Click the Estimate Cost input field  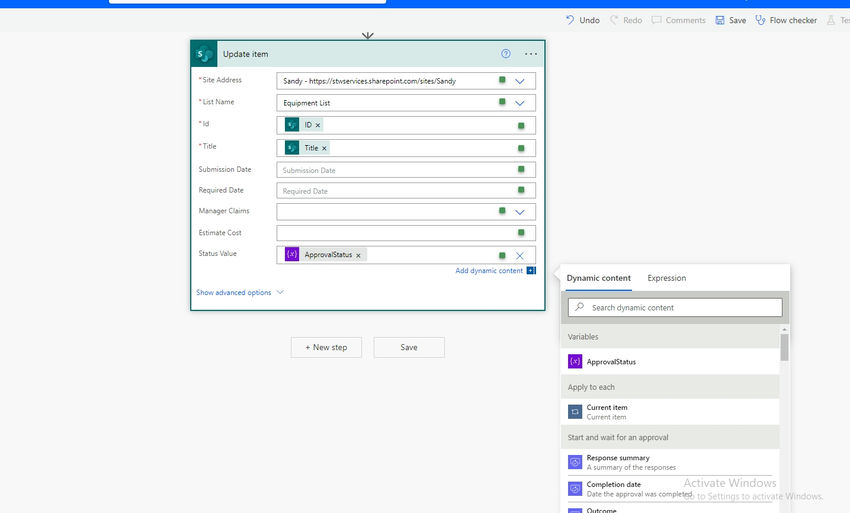click(x=405, y=233)
